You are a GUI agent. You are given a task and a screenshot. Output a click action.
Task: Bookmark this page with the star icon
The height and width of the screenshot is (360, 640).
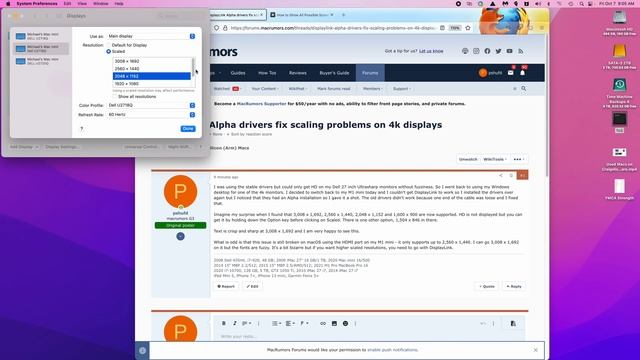[x=468, y=28]
